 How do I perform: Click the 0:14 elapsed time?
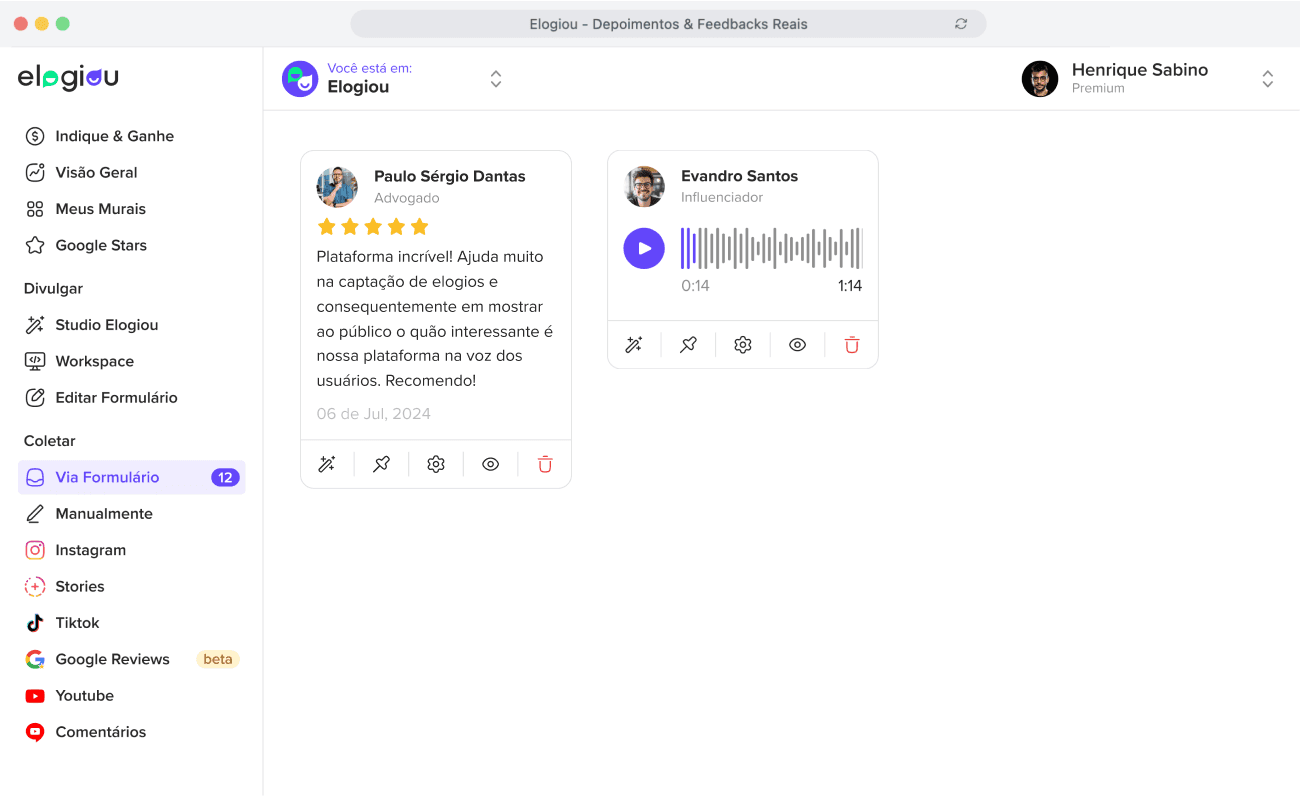(x=695, y=286)
